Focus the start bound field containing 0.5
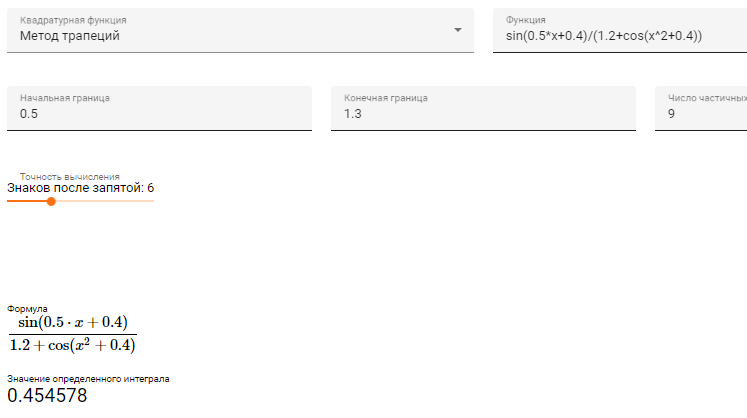 coord(160,115)
